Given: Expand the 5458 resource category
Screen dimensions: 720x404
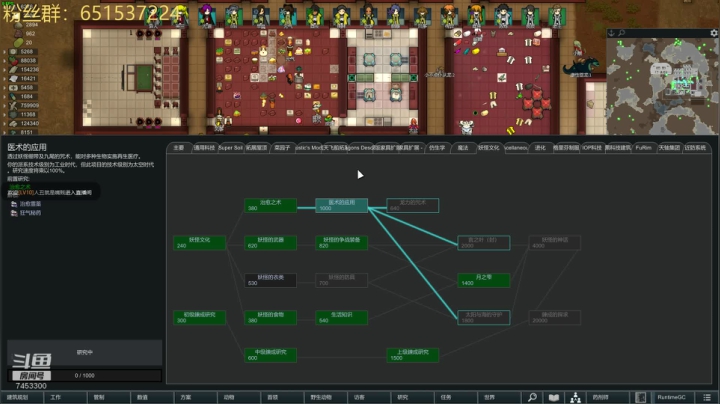Looking at the screenshot, I should [x=5, y=88].
